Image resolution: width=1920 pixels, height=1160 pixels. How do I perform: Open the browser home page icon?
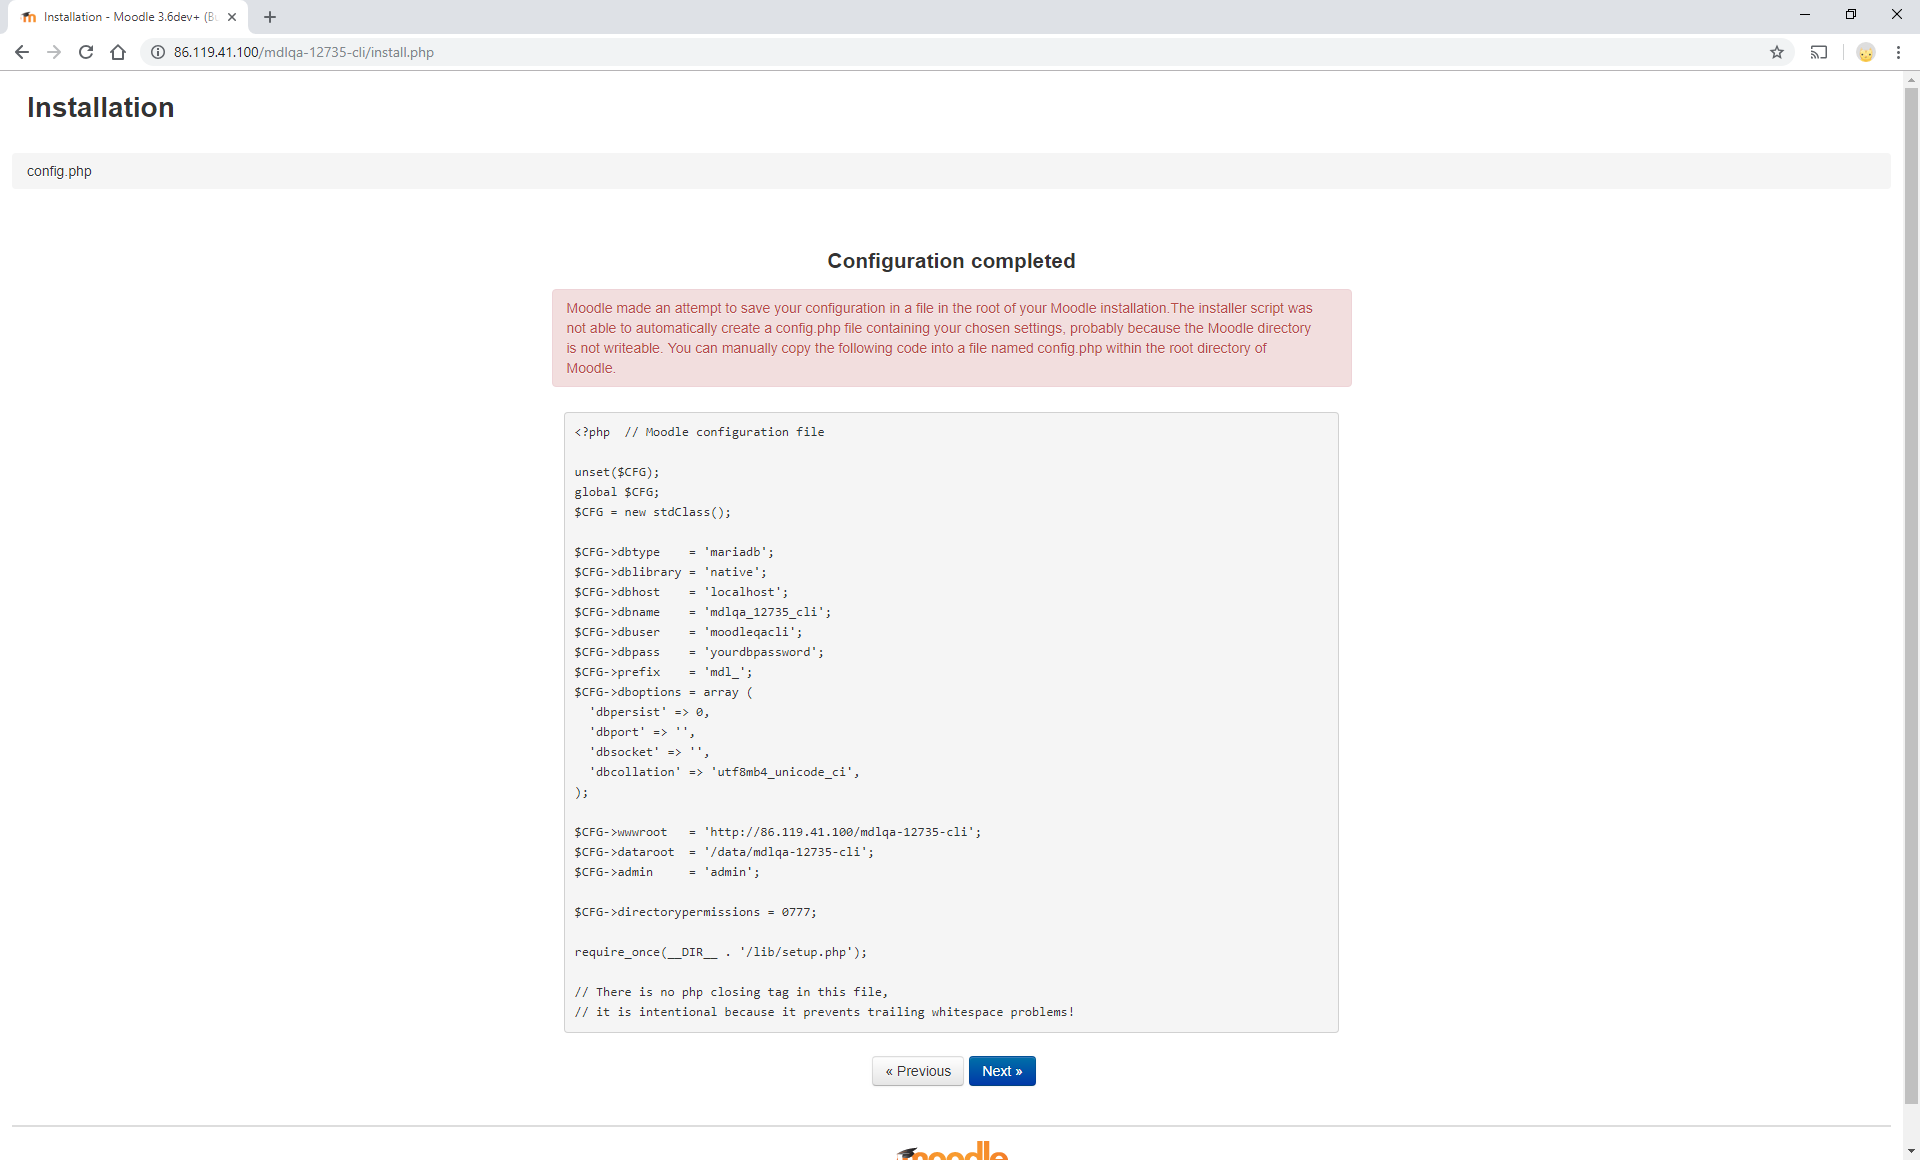pos(118,52)
